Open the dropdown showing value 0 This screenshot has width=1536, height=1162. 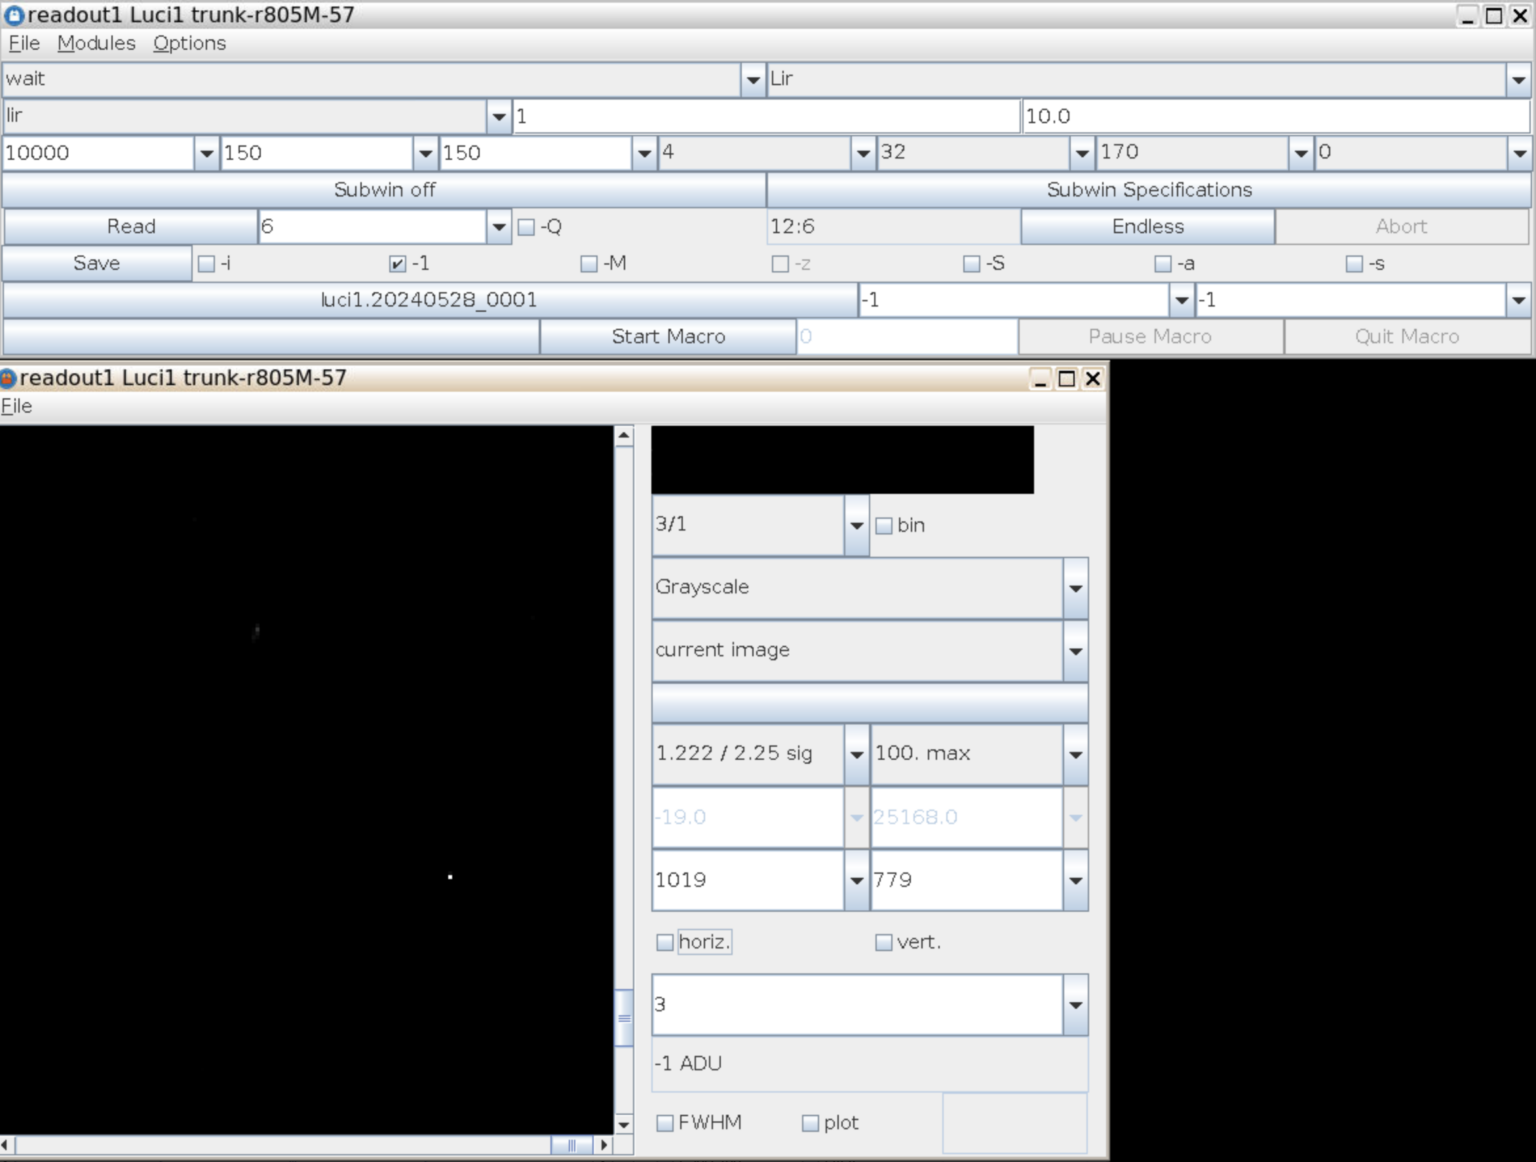tap(1519, 153)
